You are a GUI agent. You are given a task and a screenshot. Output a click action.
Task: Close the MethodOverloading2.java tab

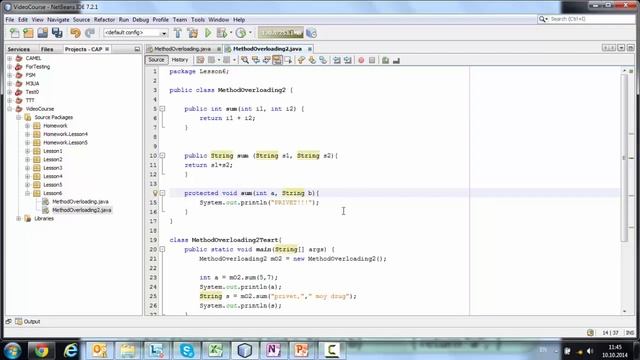pyautogui.click(x=310, y=49)
